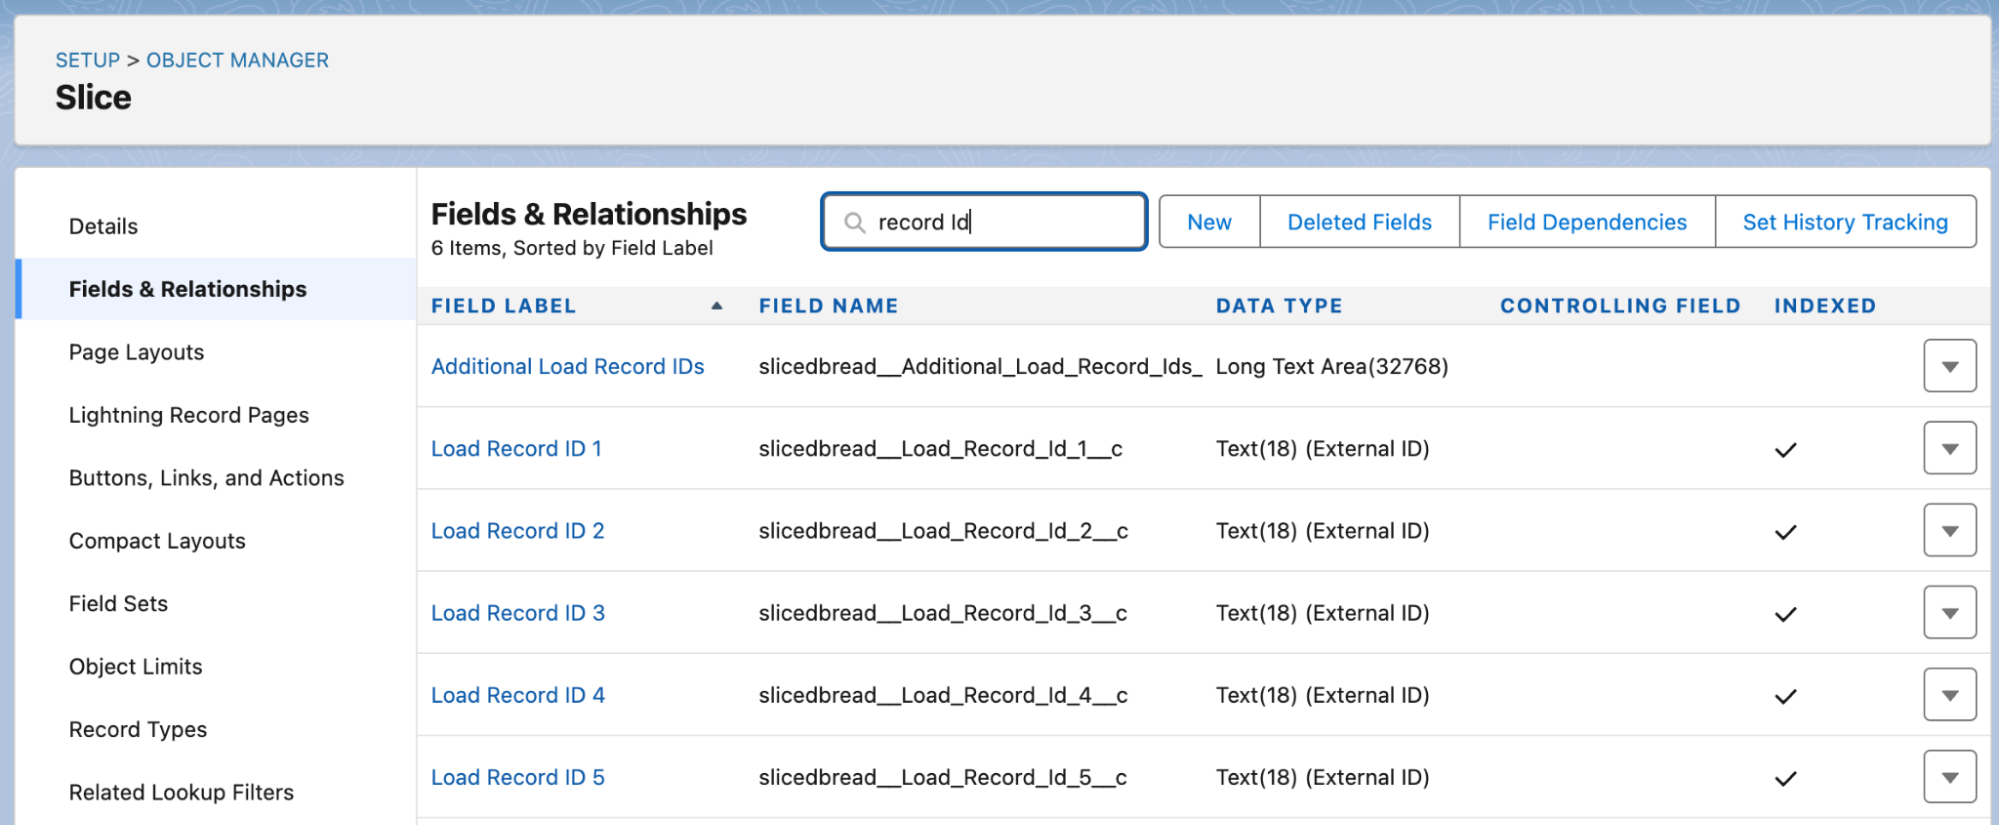Open Object Limits section
The height and width of the screenshot is (825, 1999).
click(x=135, y=667)
